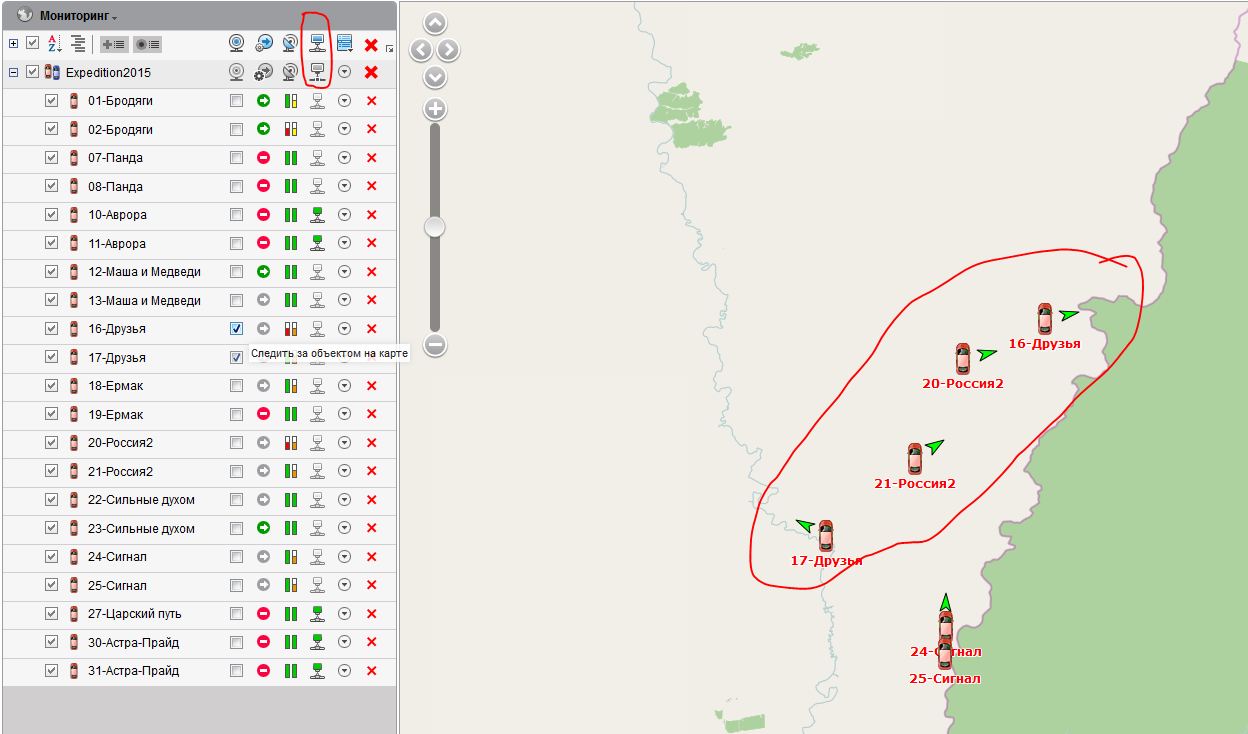Click Expedition2015 group connection state icon
The image size is (1248, 734).
click(x=317, y=72)
